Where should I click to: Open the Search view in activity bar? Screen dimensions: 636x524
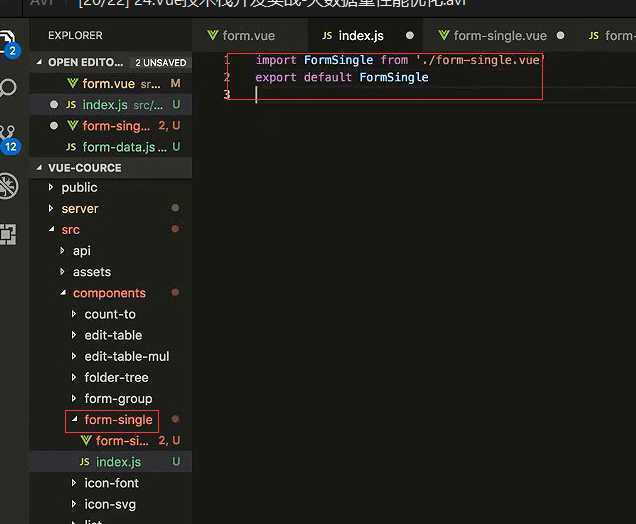click(x=8, y=88)
